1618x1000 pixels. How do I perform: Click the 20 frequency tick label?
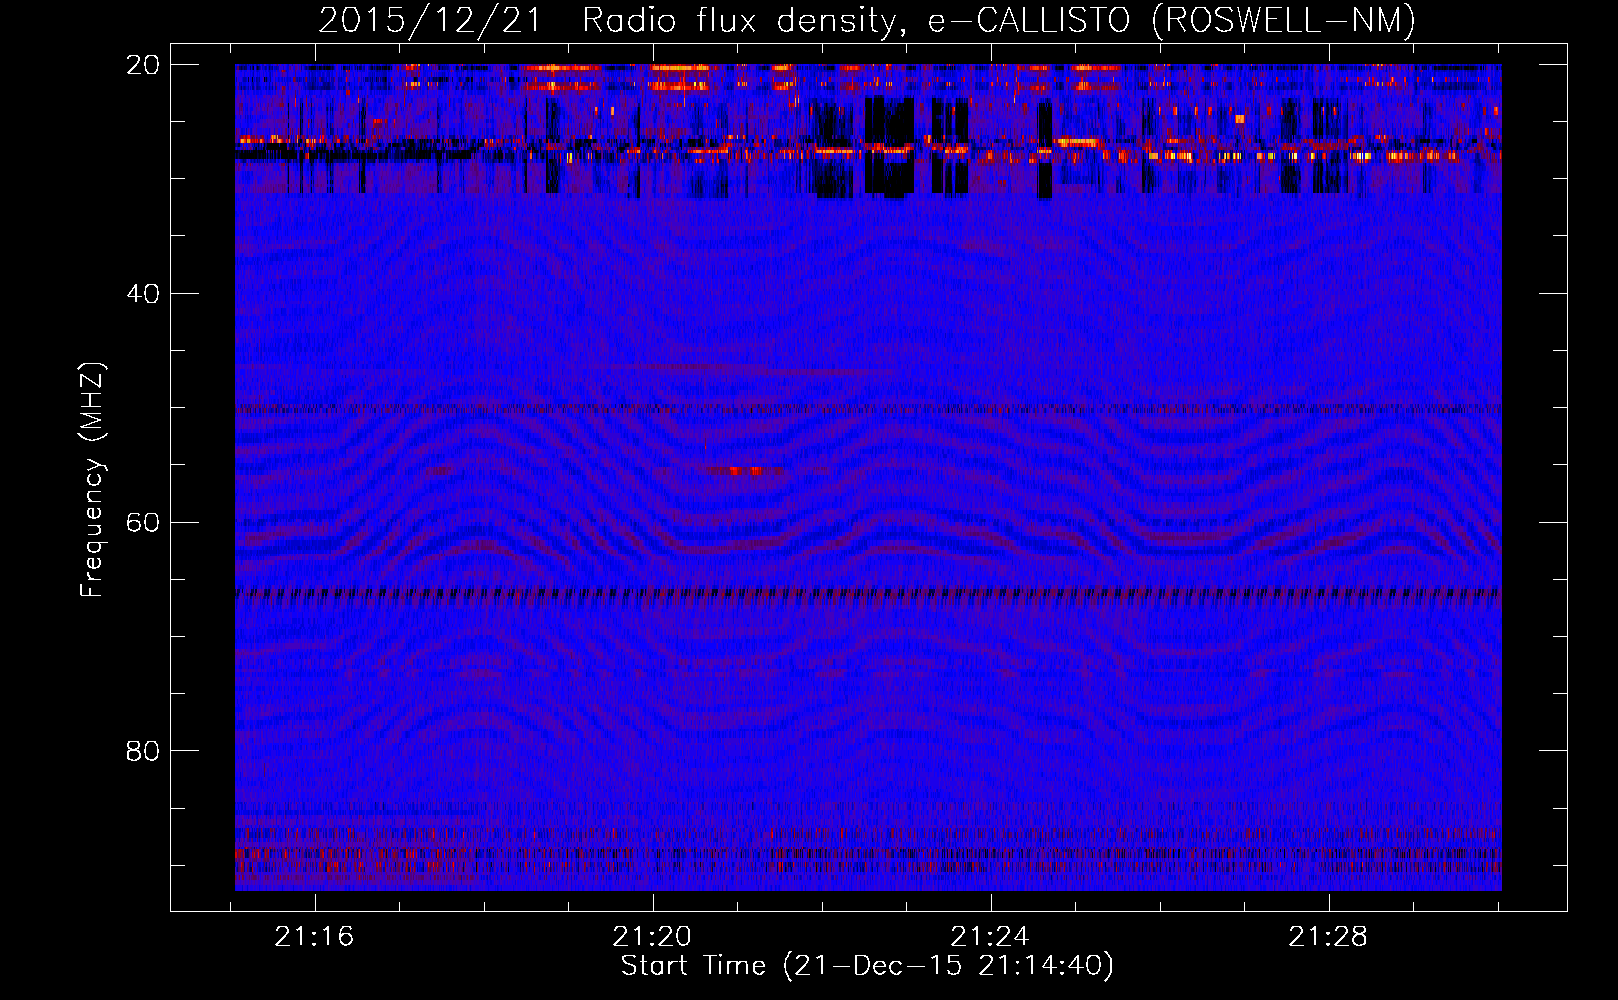[143, 65]
